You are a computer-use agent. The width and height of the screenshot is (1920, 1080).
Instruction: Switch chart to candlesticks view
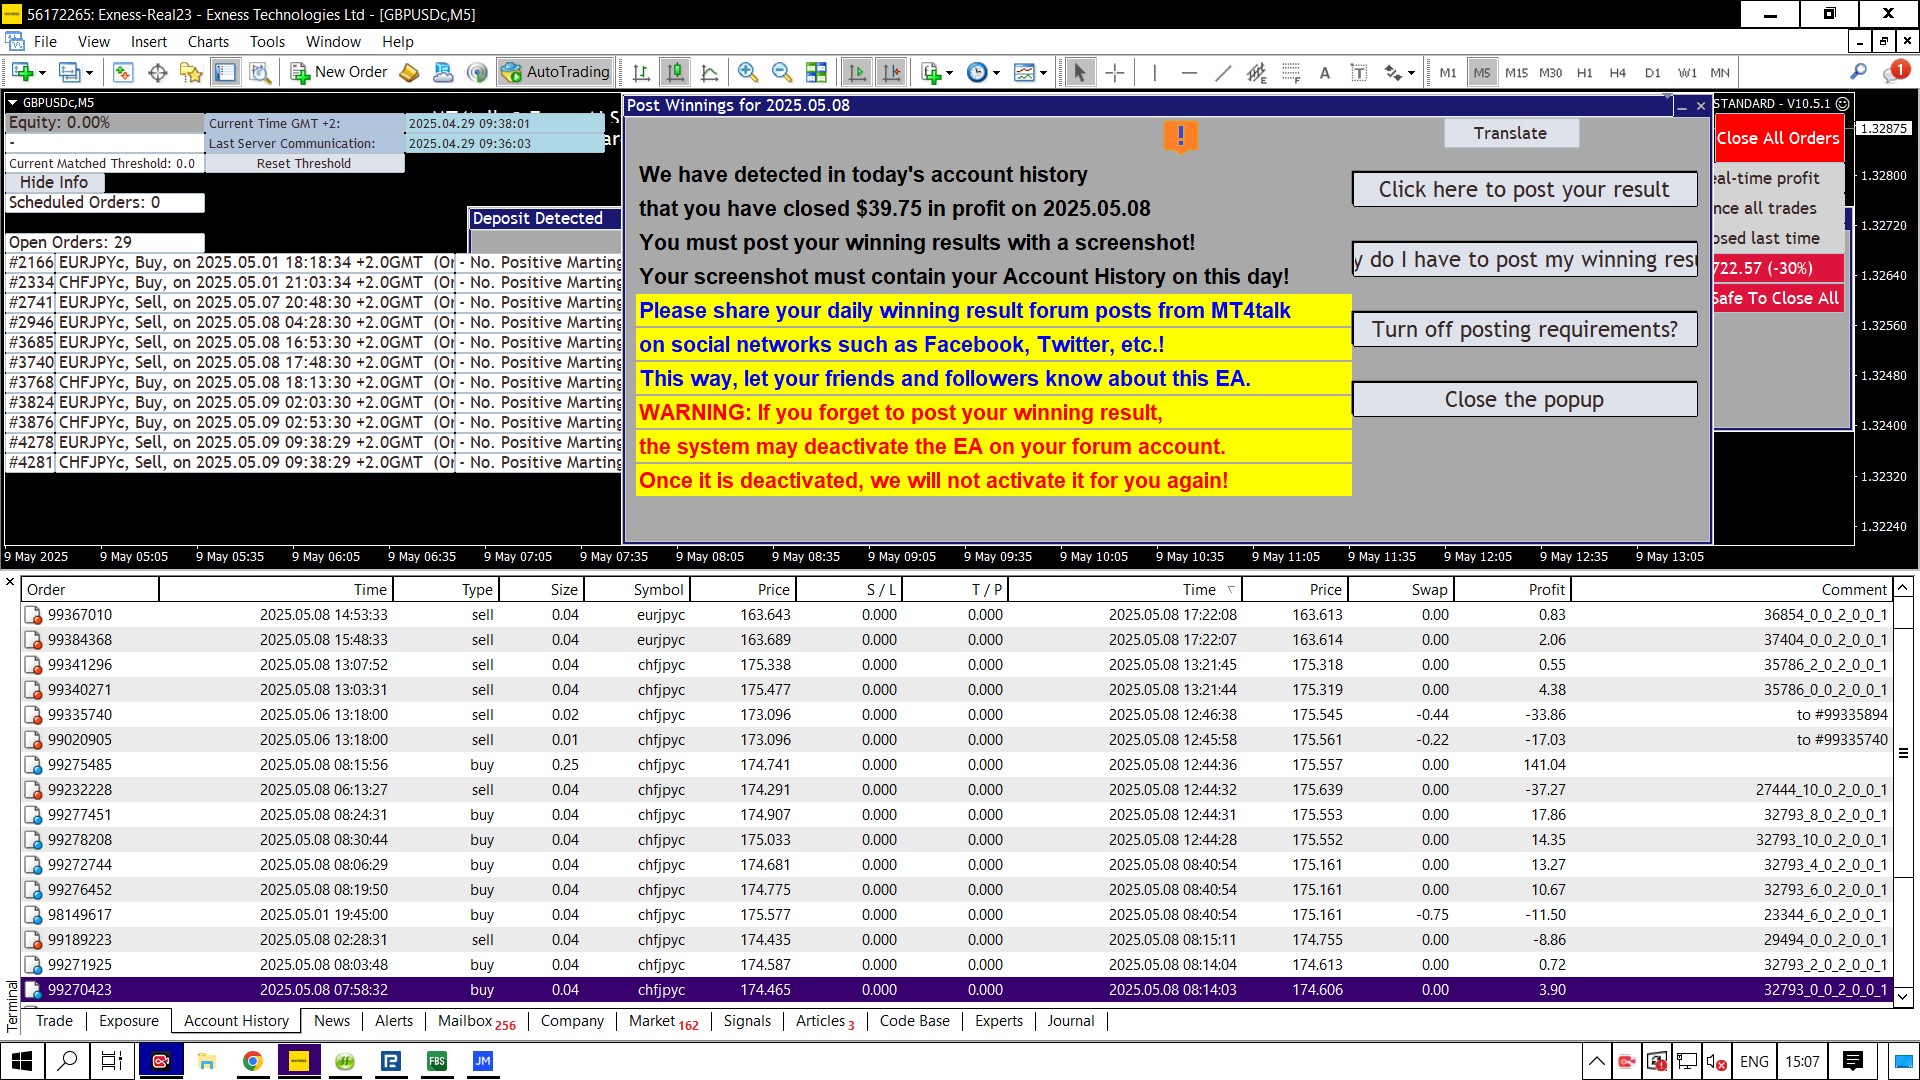676,72
